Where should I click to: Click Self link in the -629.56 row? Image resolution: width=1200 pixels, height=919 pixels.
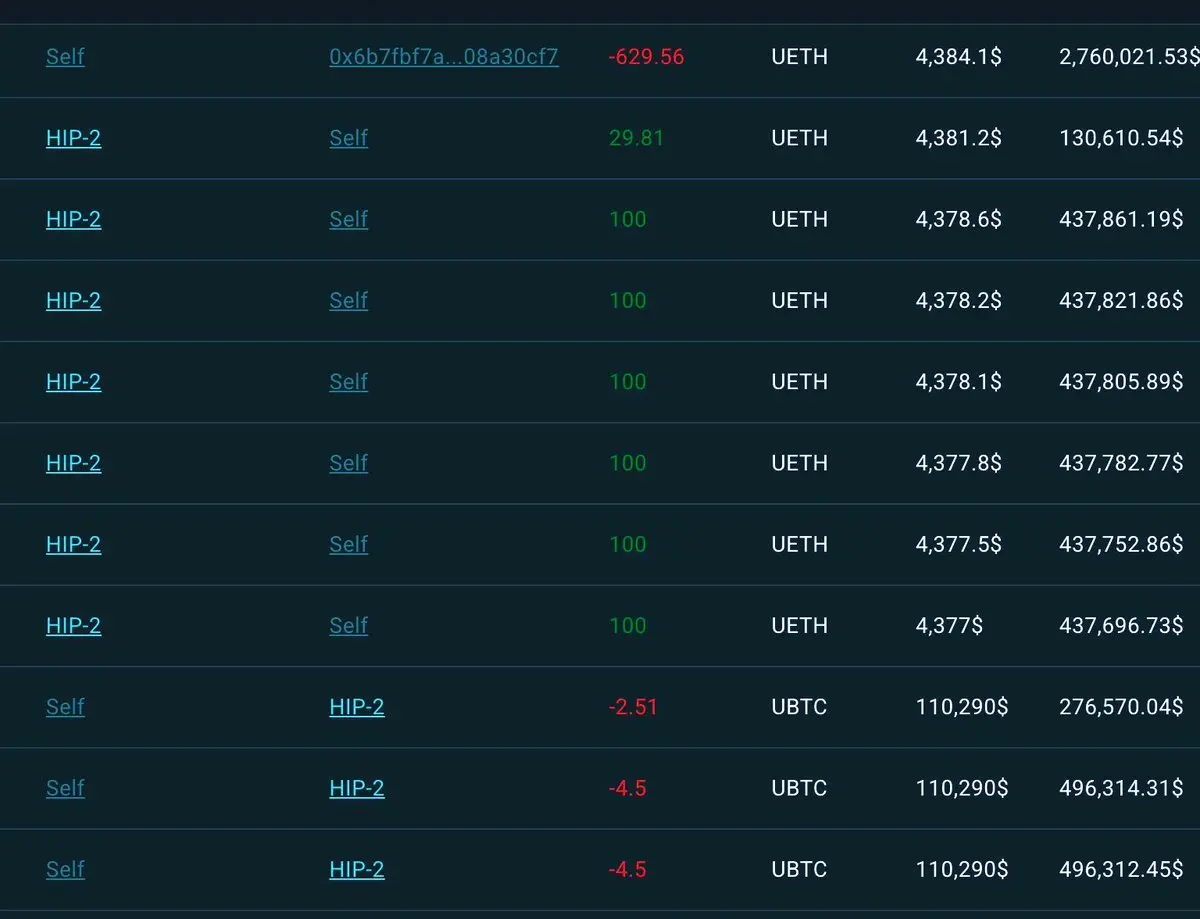(65, 57)
